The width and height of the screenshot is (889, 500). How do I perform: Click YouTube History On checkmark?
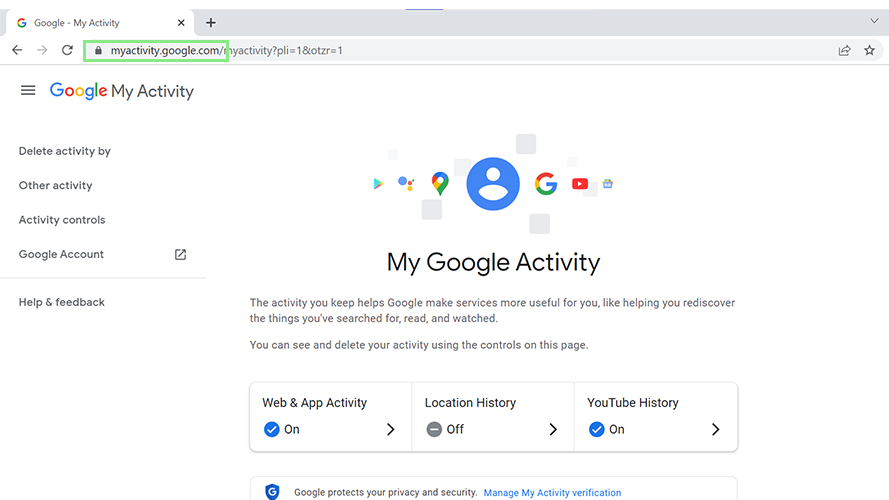click(596, 429)
